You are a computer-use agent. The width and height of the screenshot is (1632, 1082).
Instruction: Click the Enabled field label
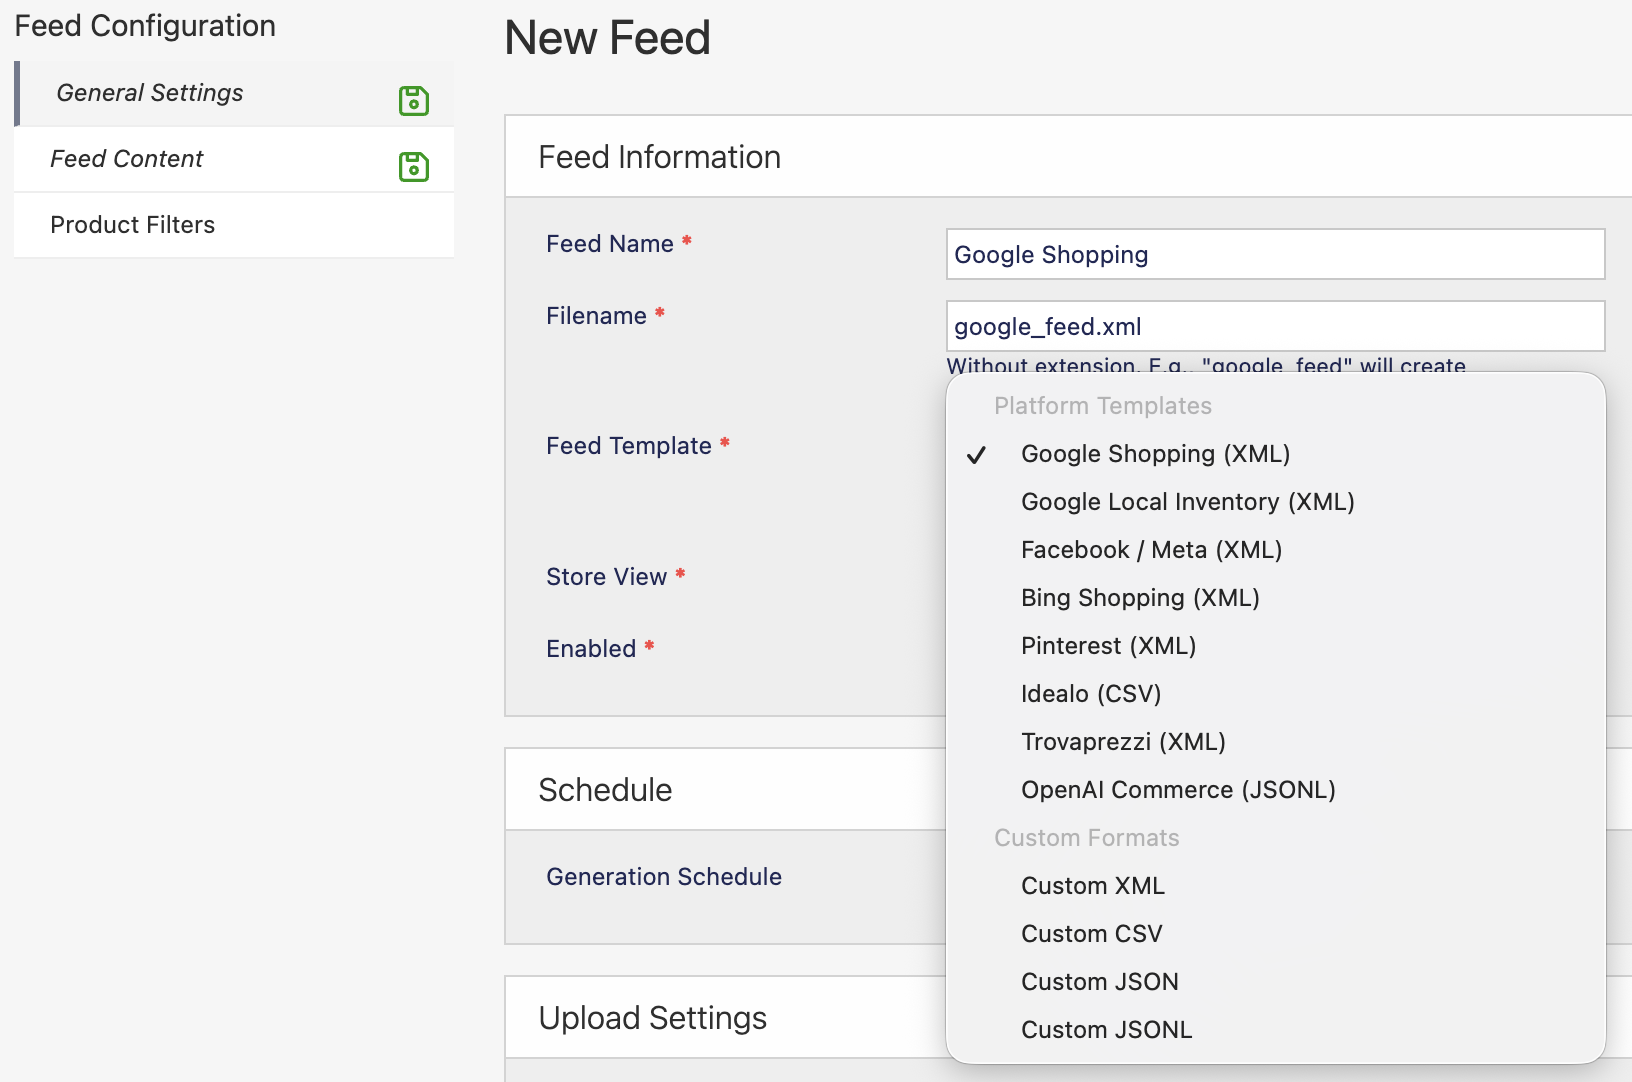coord(591,649)
